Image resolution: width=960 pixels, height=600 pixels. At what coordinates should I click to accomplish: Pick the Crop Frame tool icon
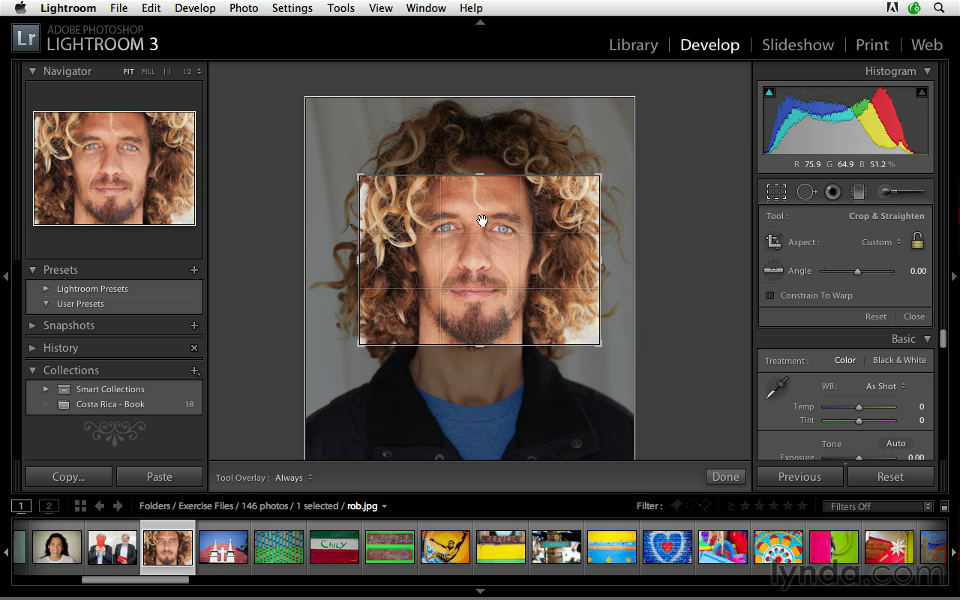[773, 241]
